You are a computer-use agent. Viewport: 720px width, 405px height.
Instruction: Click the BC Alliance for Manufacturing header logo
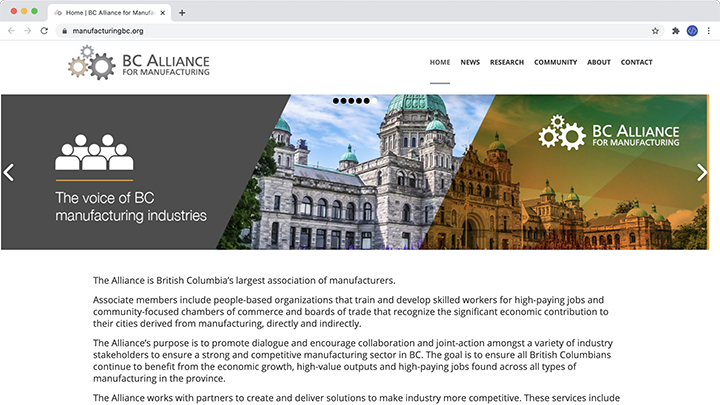[138, 62]
